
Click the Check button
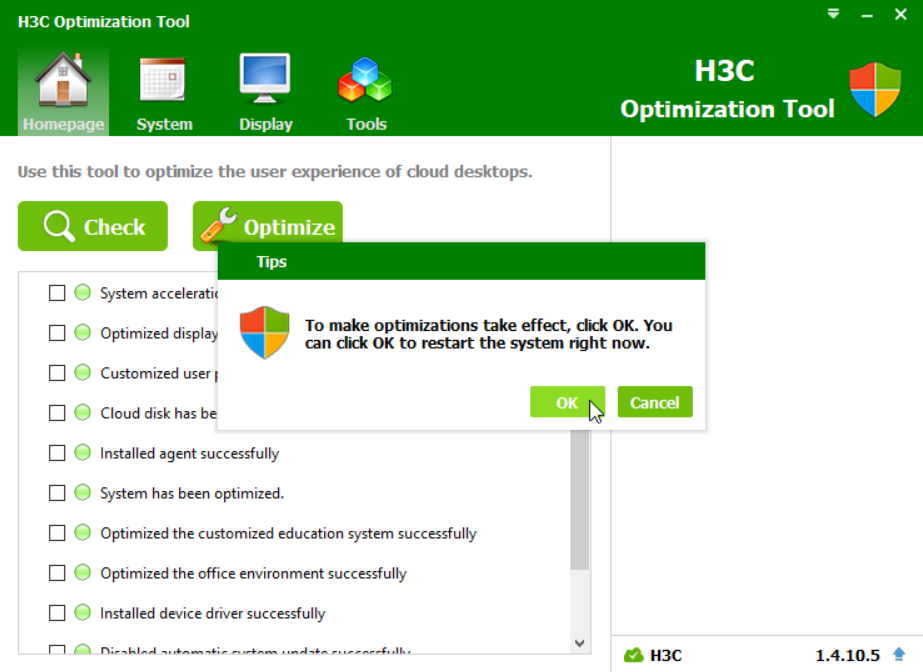(x=92, y=226)
